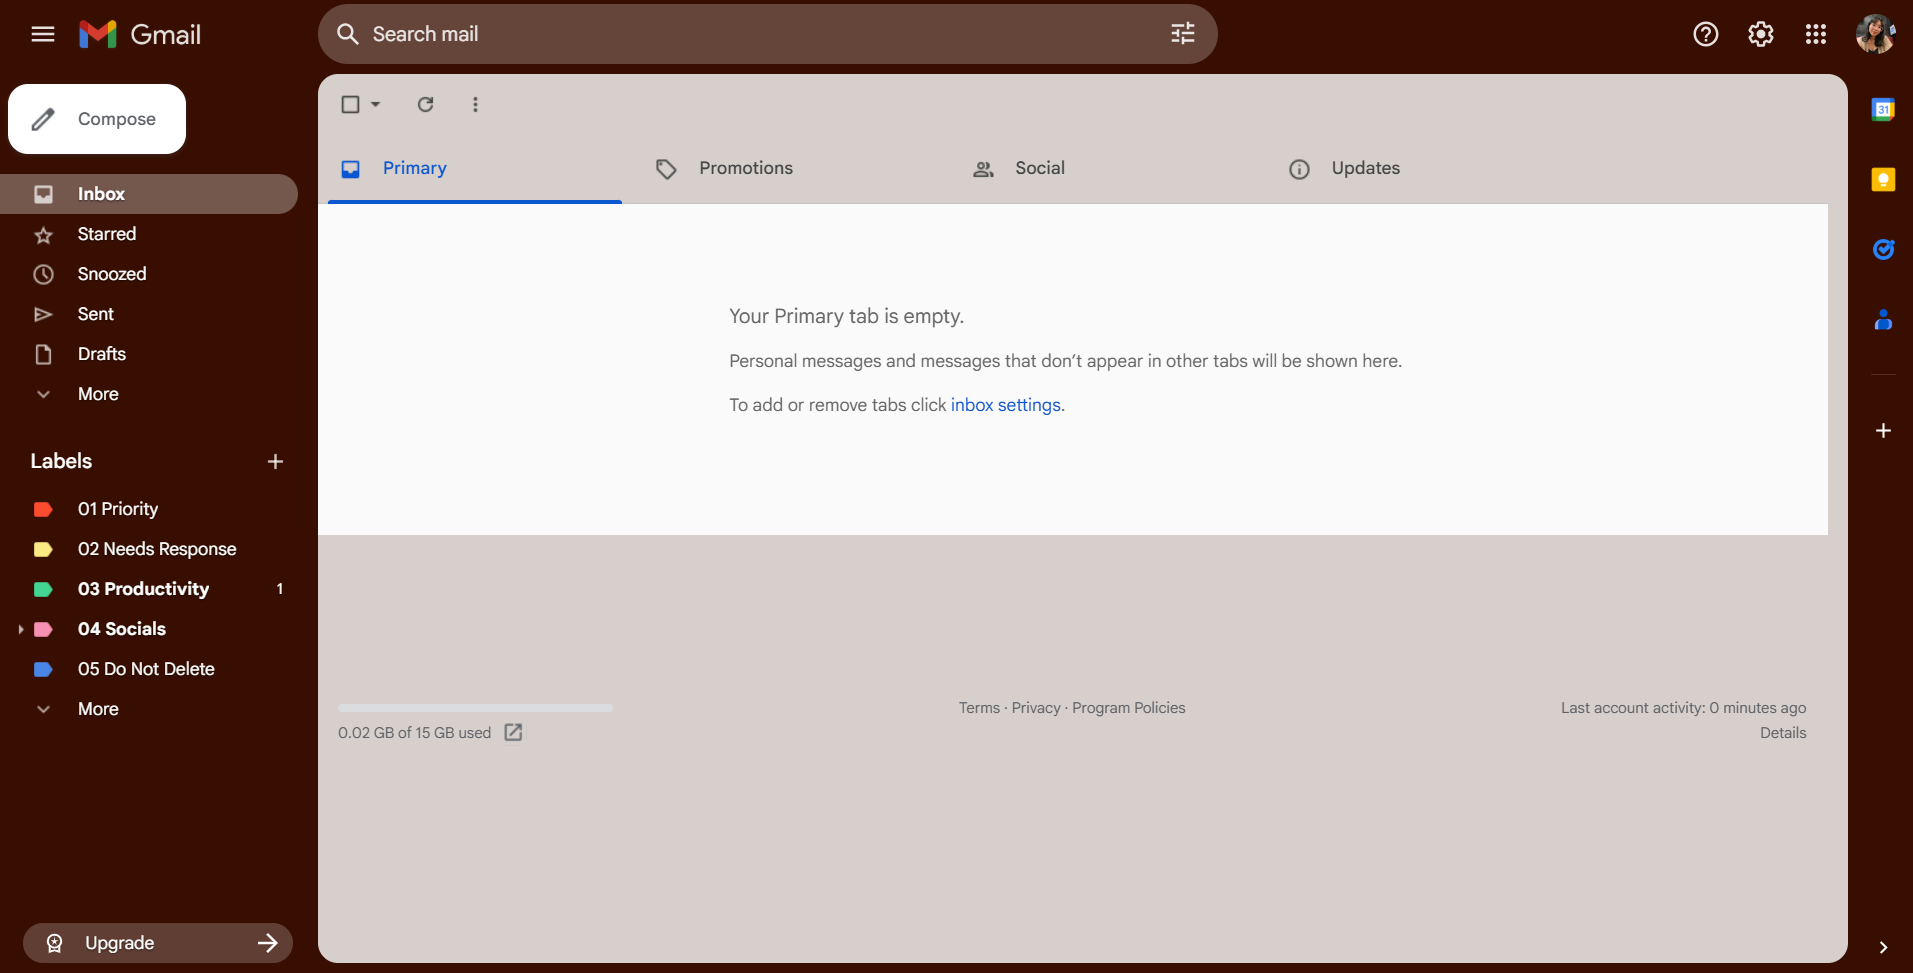The image size is (1913, 973).
Task: Open the inbox settings link
Action: point(1005,405)
